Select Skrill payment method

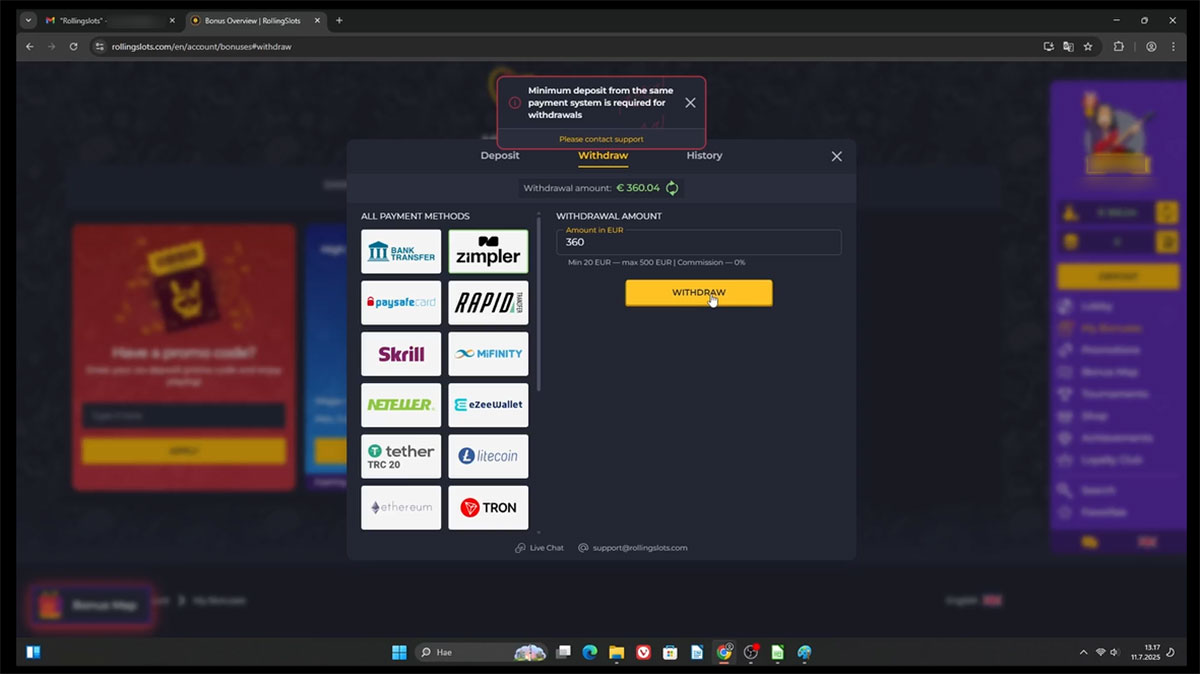[401, 353]
